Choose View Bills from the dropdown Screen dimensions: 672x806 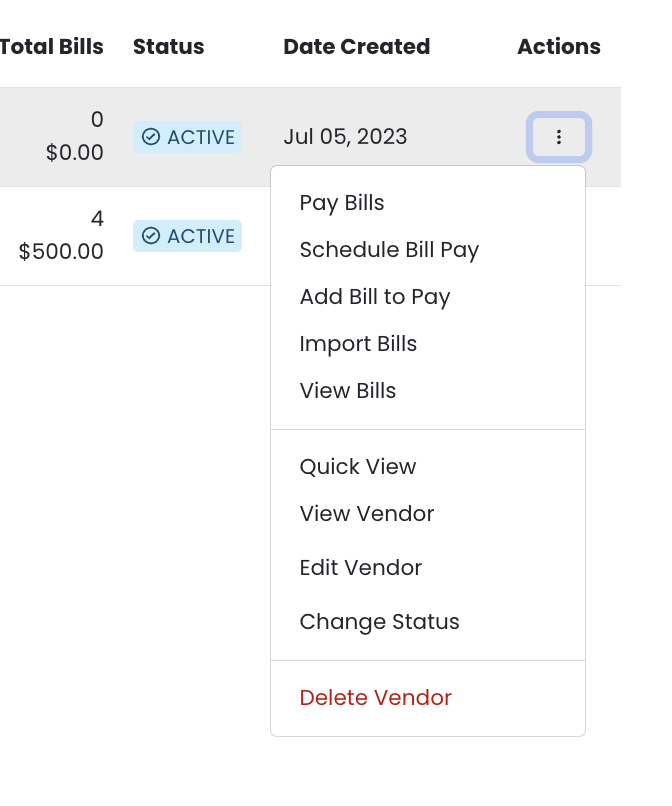click(x=347, y=391)
